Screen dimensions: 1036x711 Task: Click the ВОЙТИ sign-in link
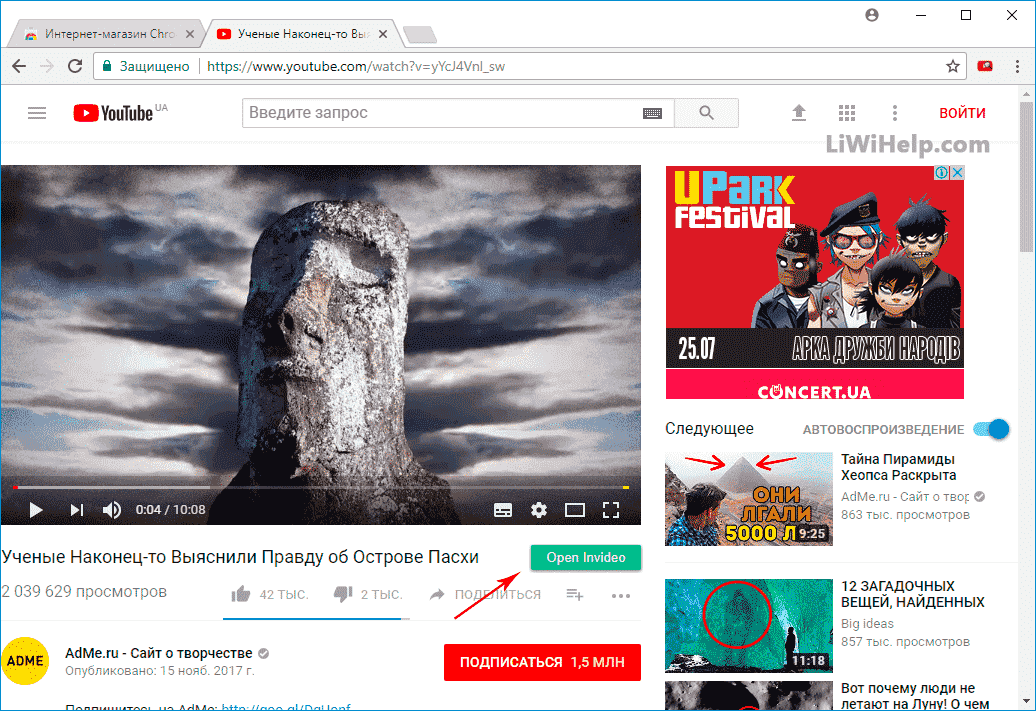[x=963, y=113]
